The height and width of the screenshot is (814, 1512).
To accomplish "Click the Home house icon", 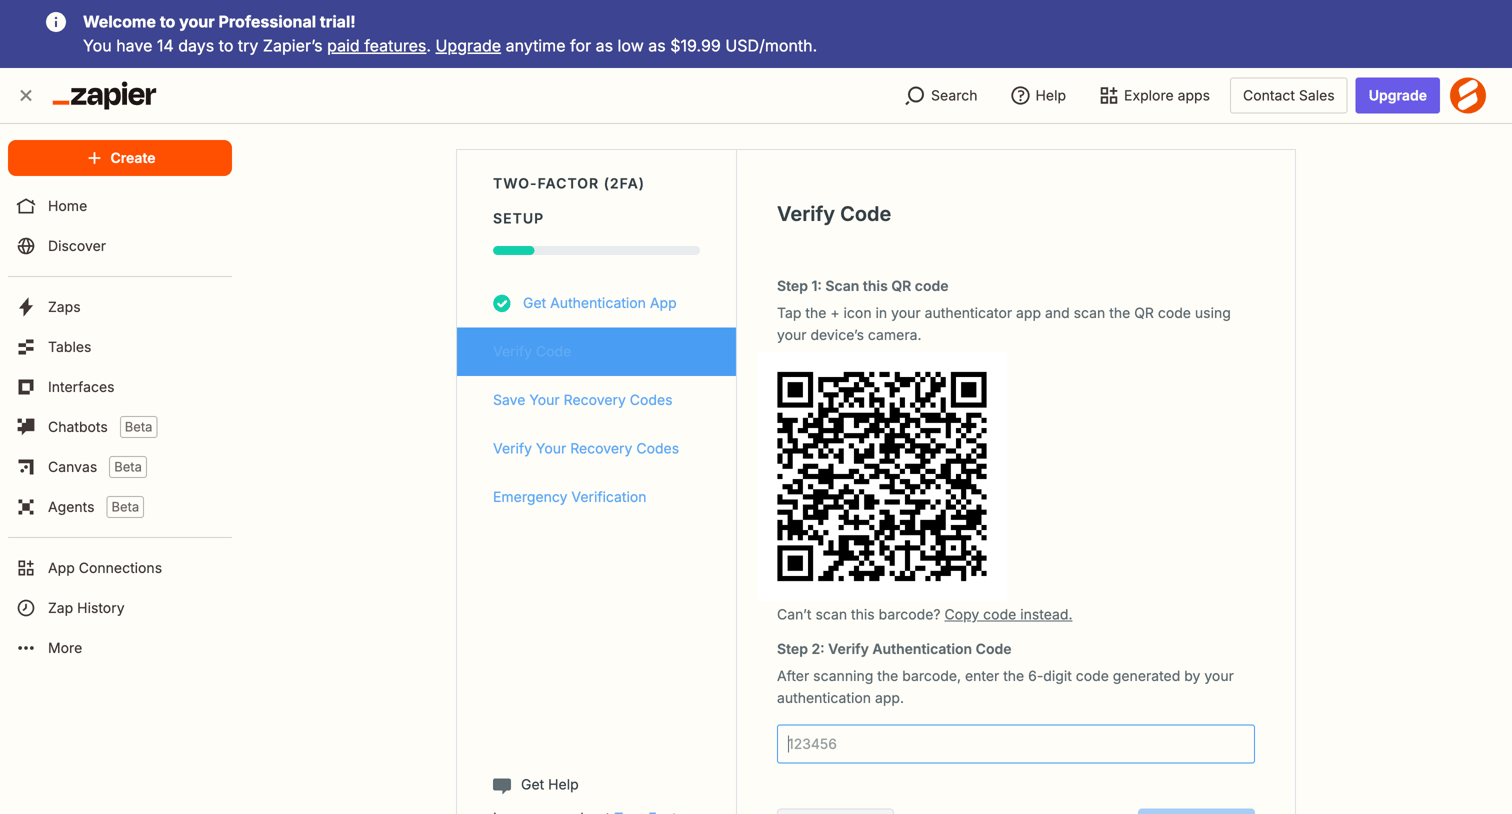I will click(x=26, y=206).
